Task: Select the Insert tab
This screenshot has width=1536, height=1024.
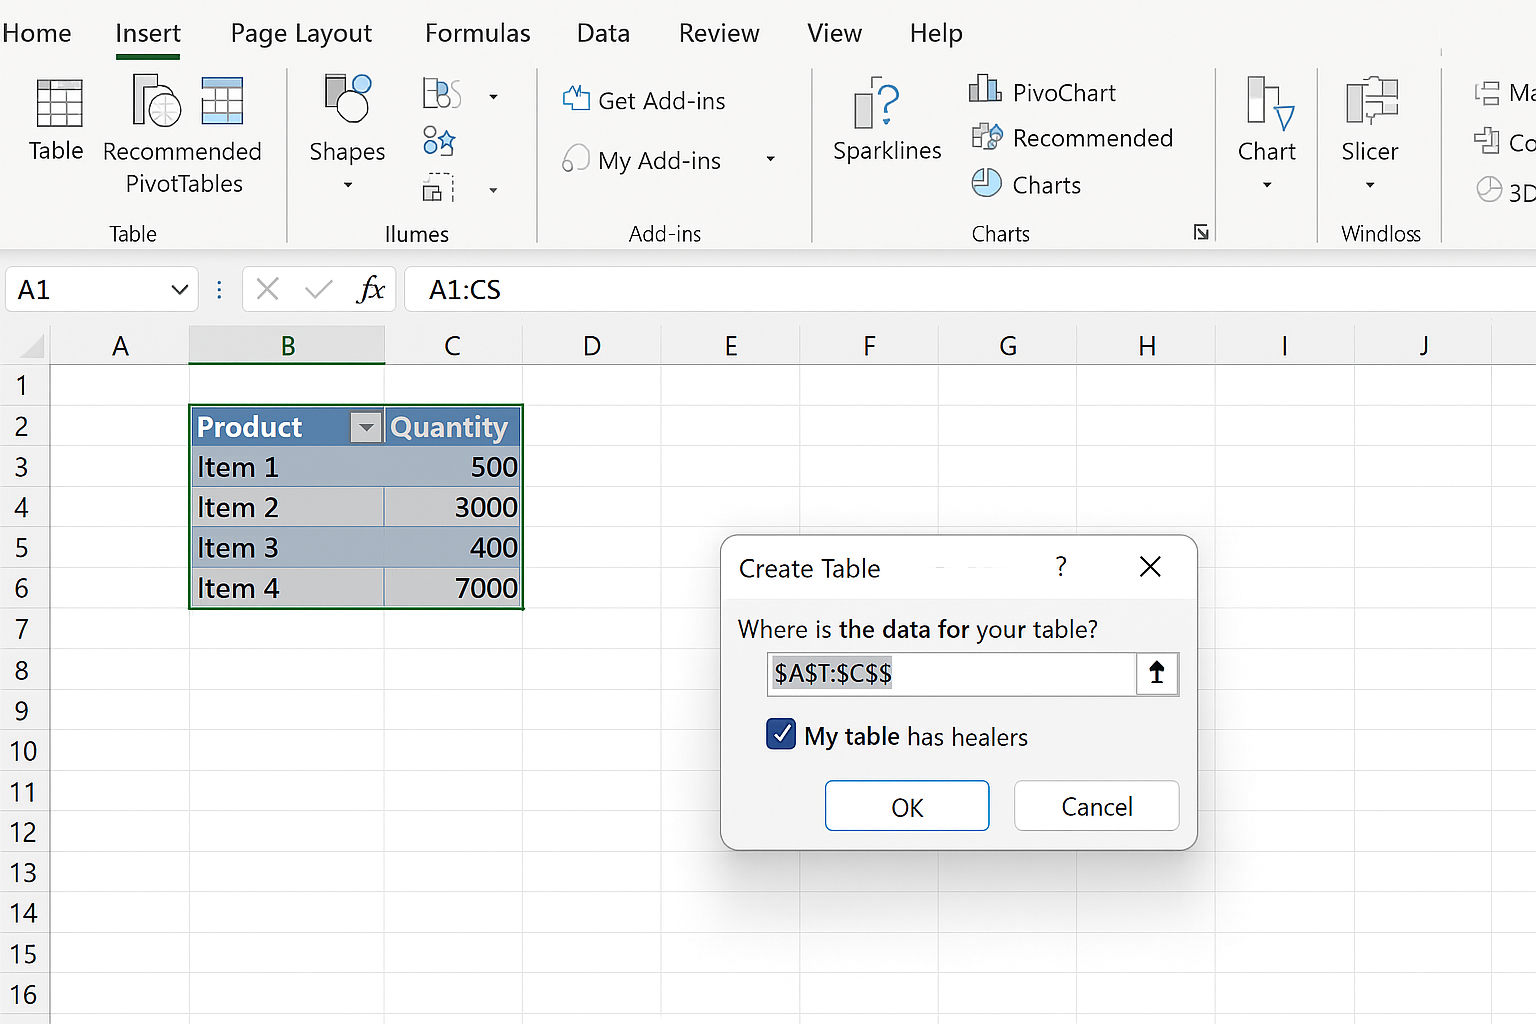Action: [148, 33]
